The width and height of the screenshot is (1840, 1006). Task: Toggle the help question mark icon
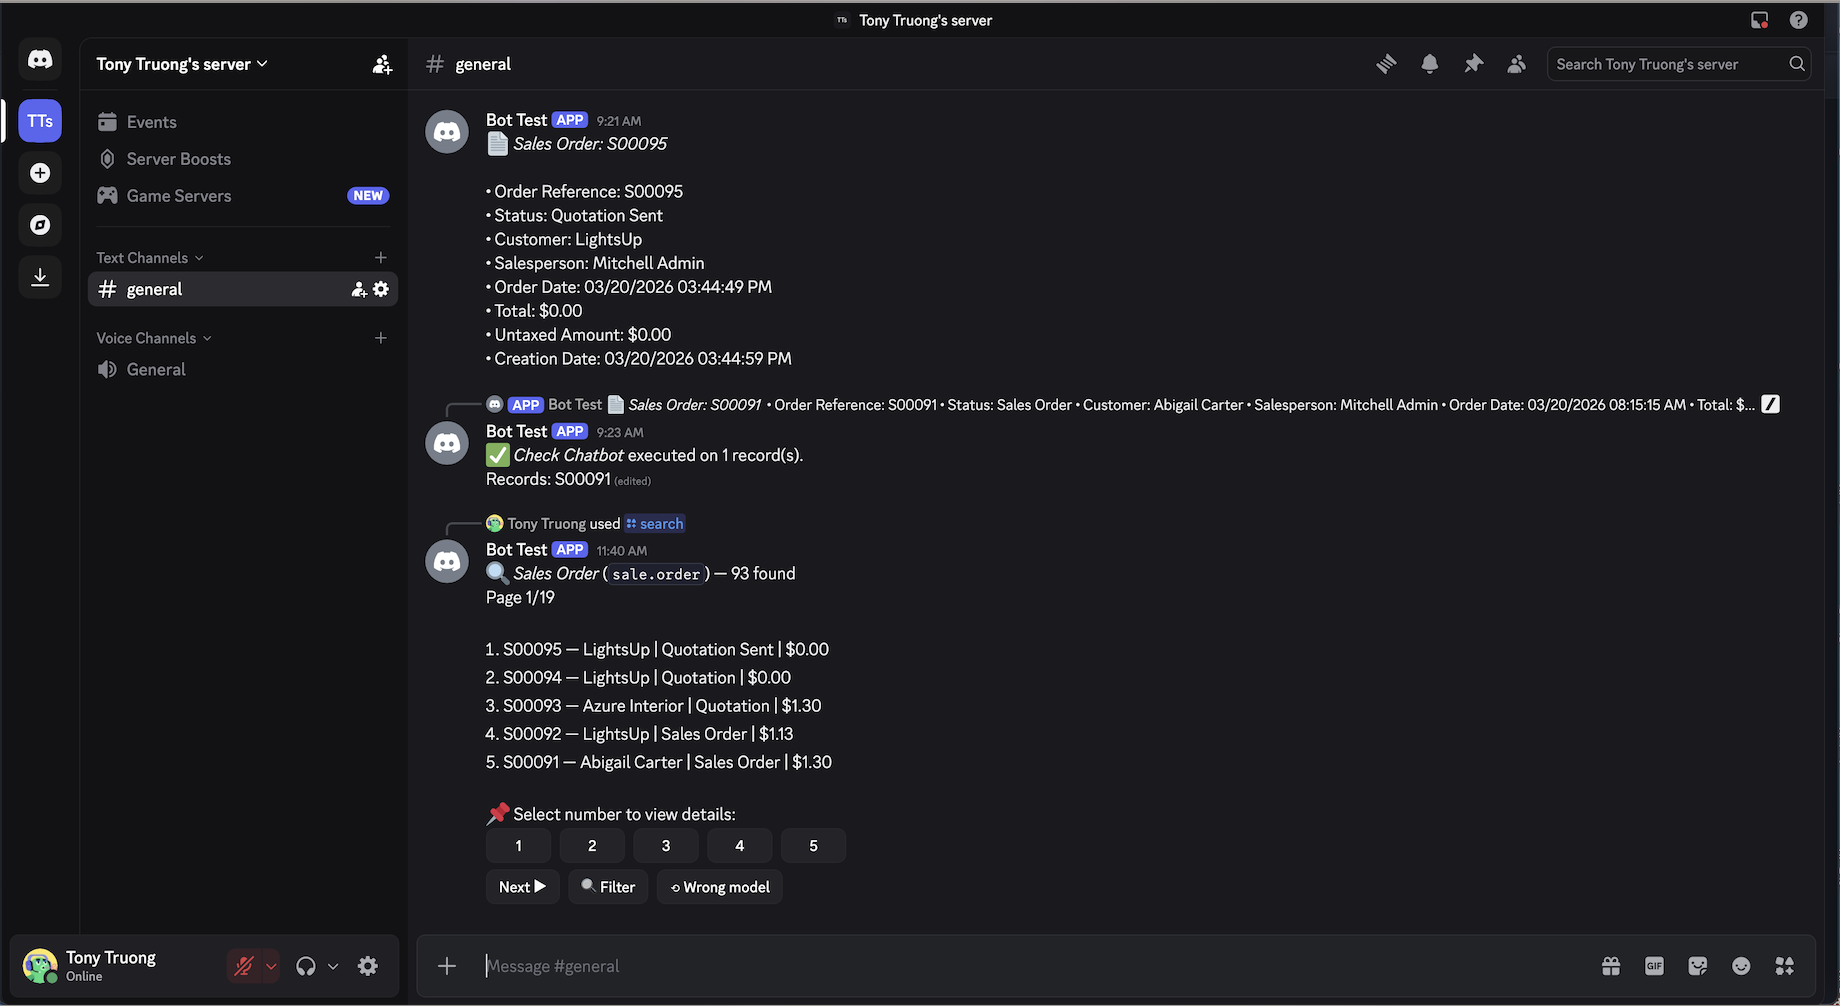click(x=1798, y=19)
